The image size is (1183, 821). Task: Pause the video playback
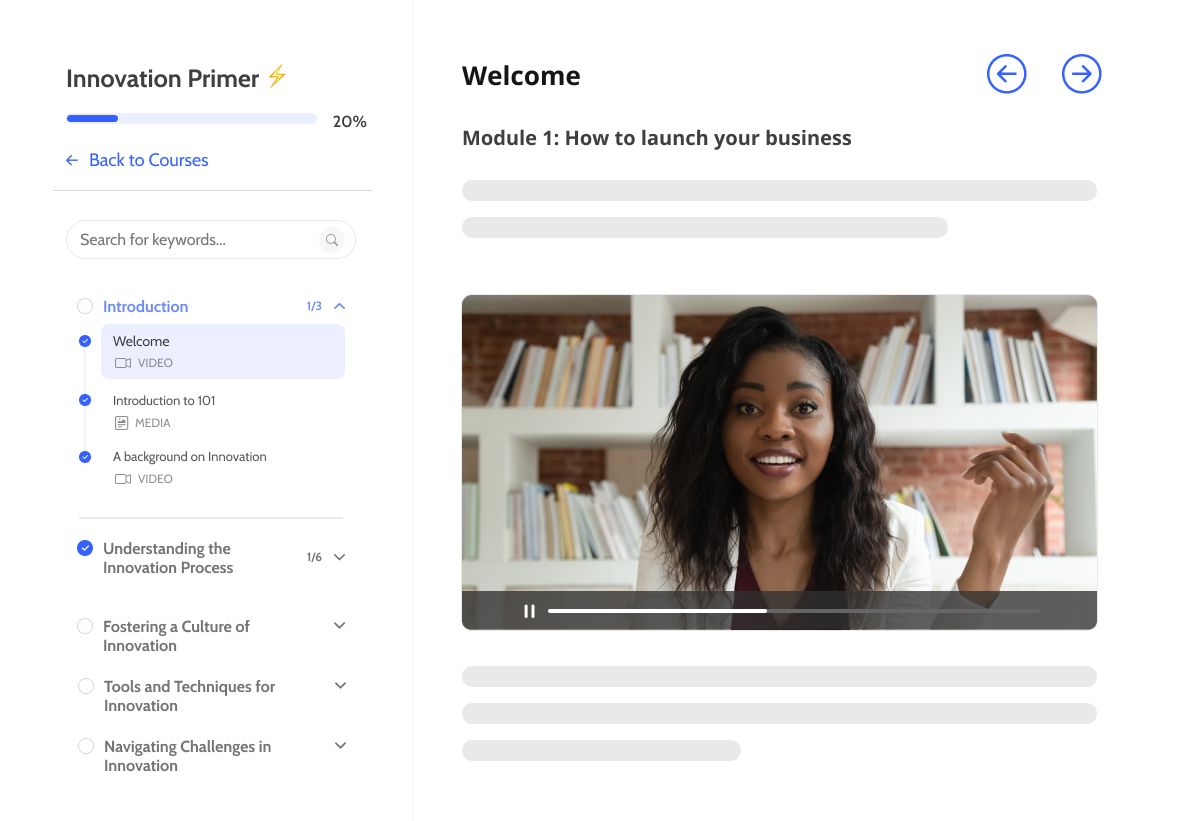tap(530, 611)
